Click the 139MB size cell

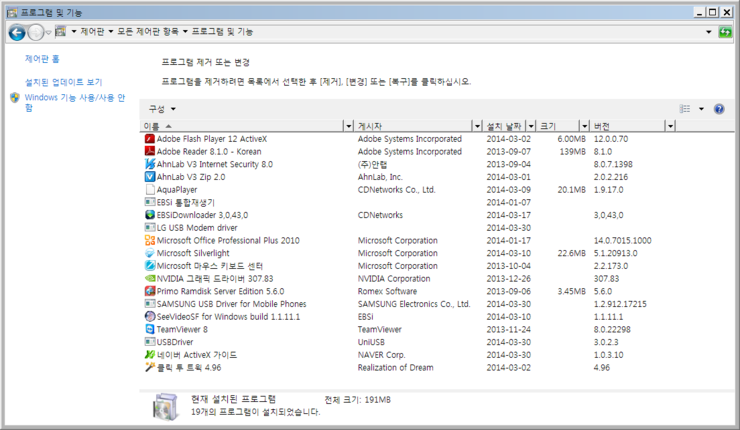[x=572, y=152]
